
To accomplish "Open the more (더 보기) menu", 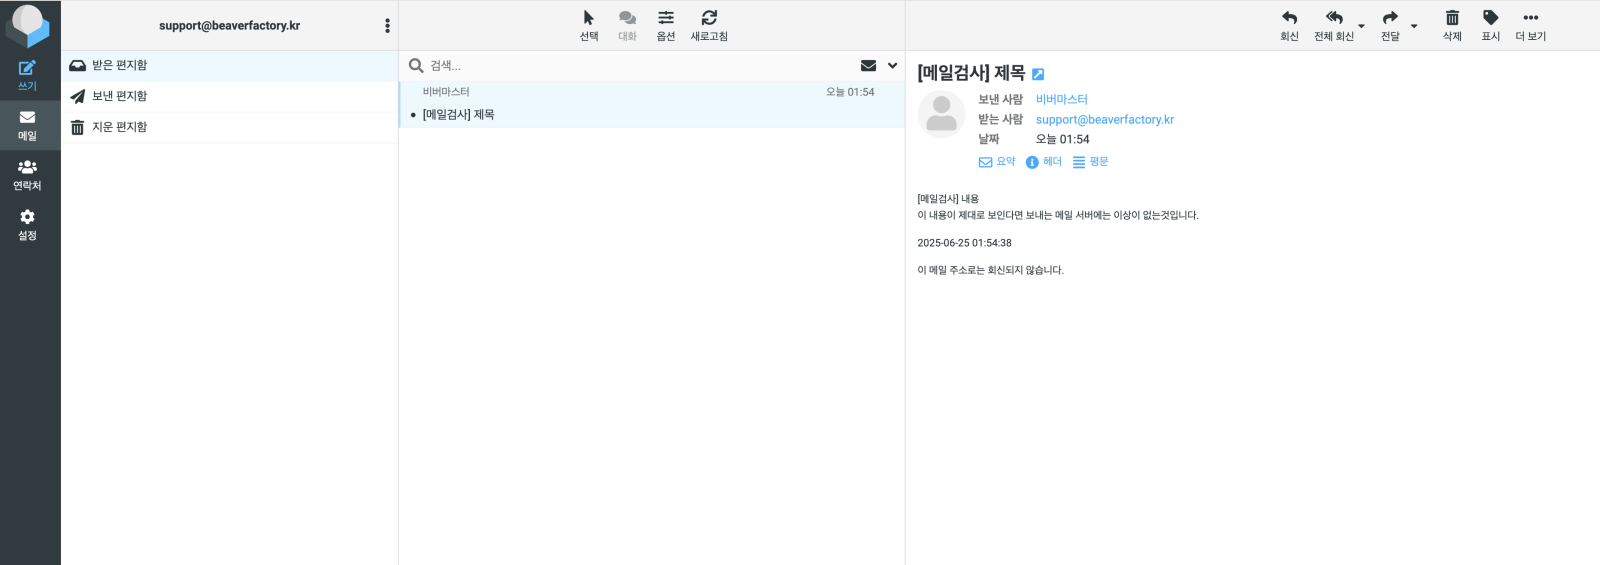I will [x=1530, y=25].
